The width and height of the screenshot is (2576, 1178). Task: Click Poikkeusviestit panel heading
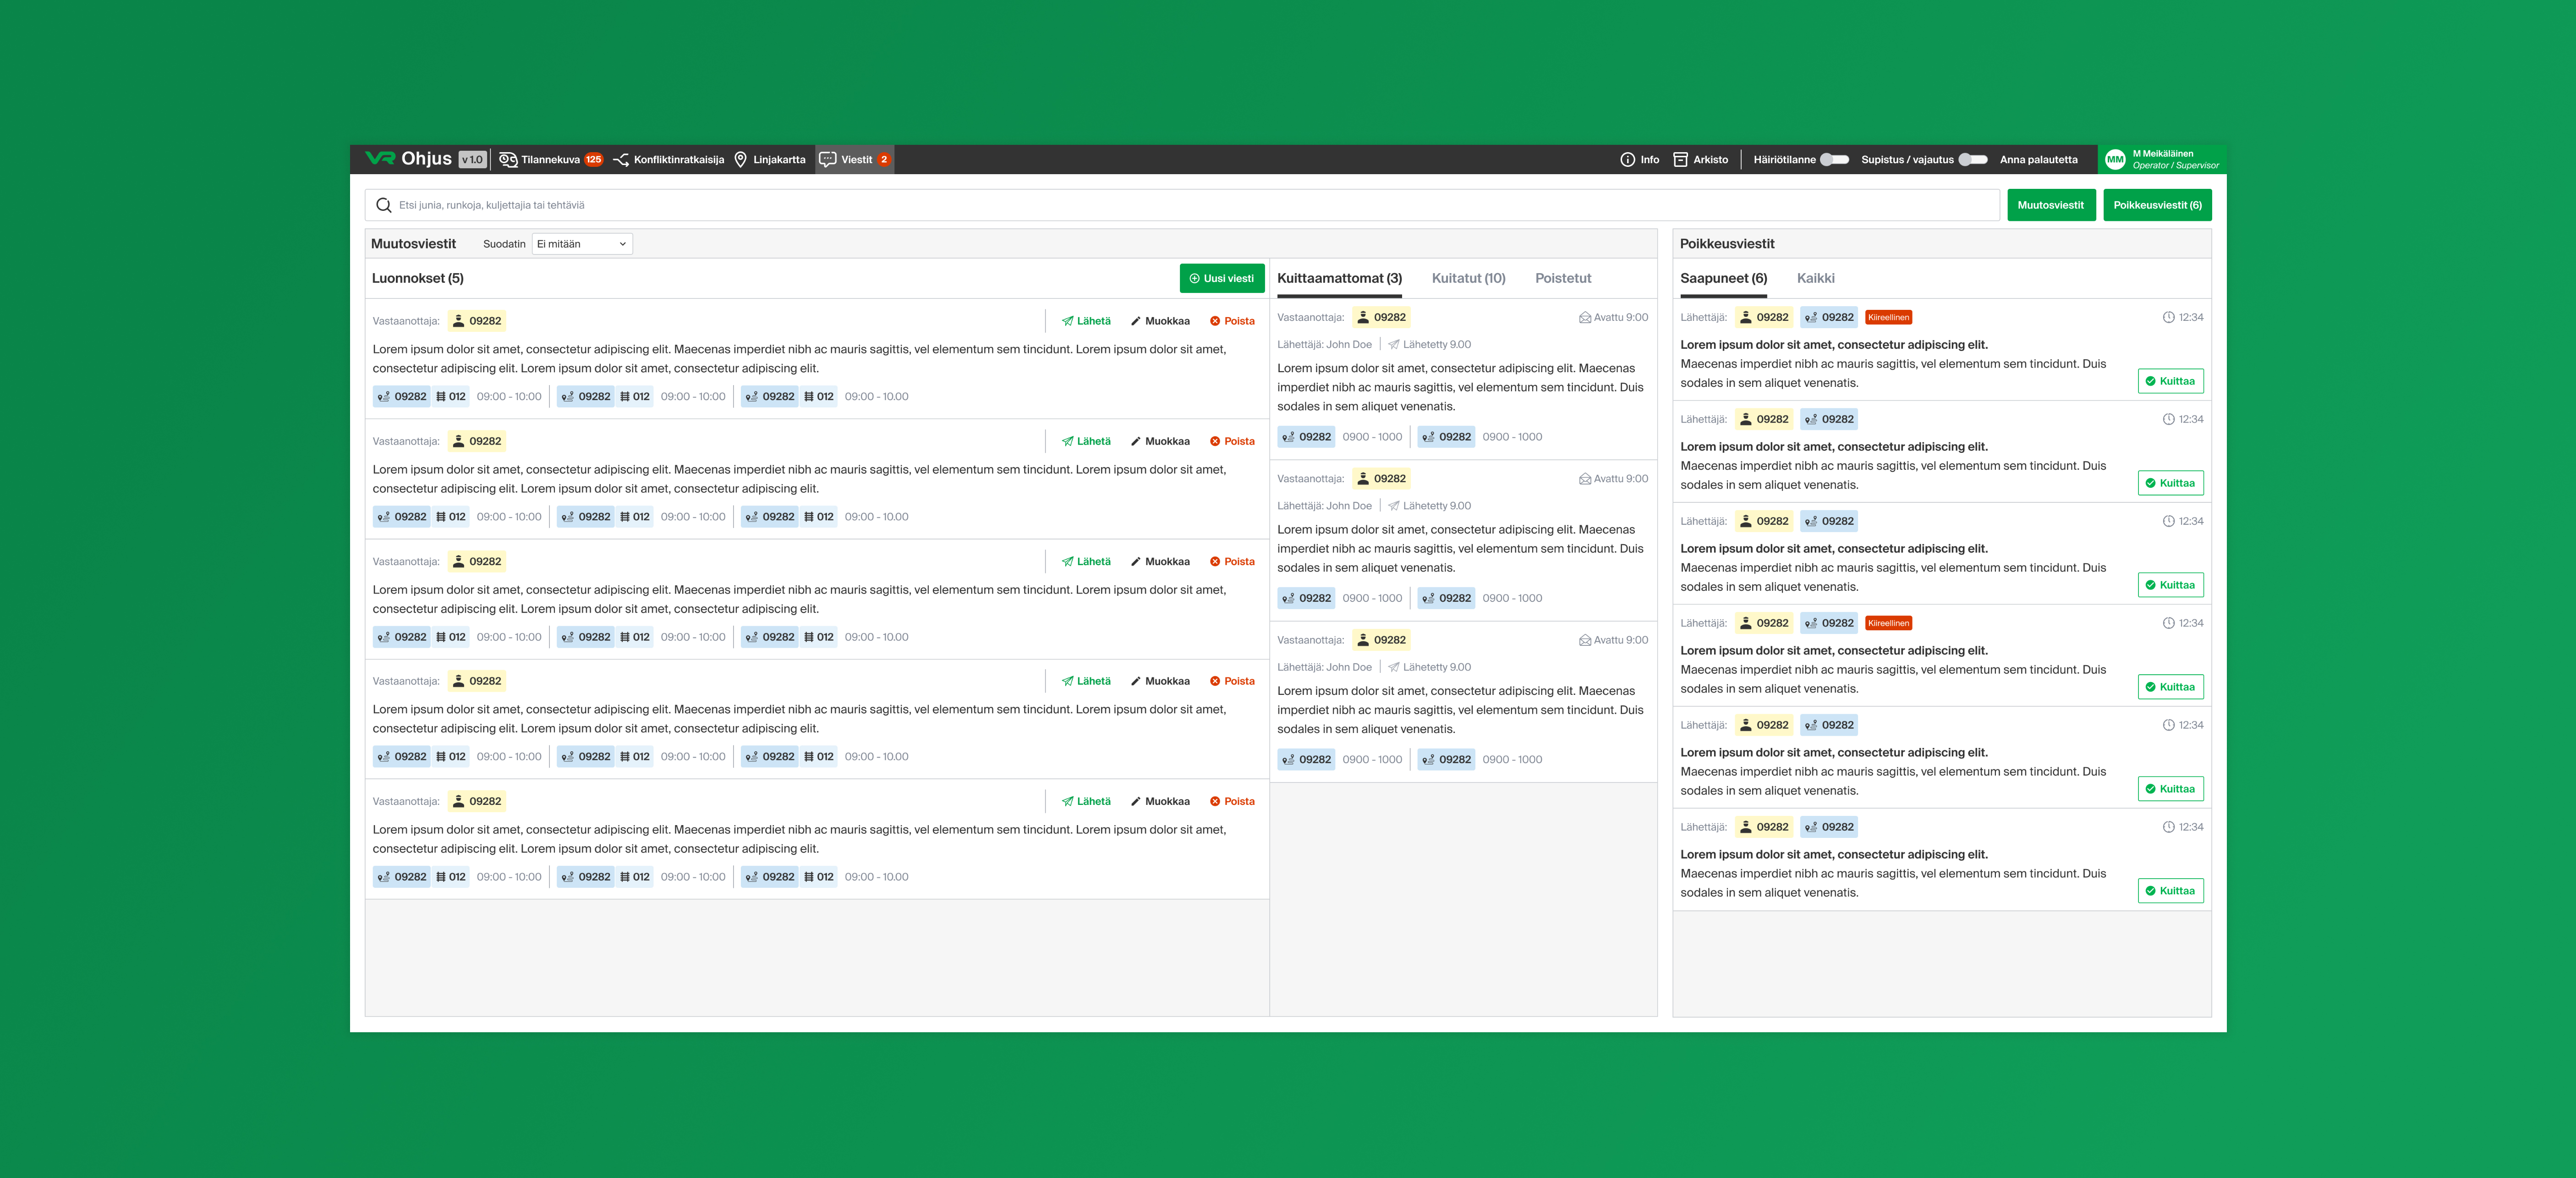tap(1727, 244)
